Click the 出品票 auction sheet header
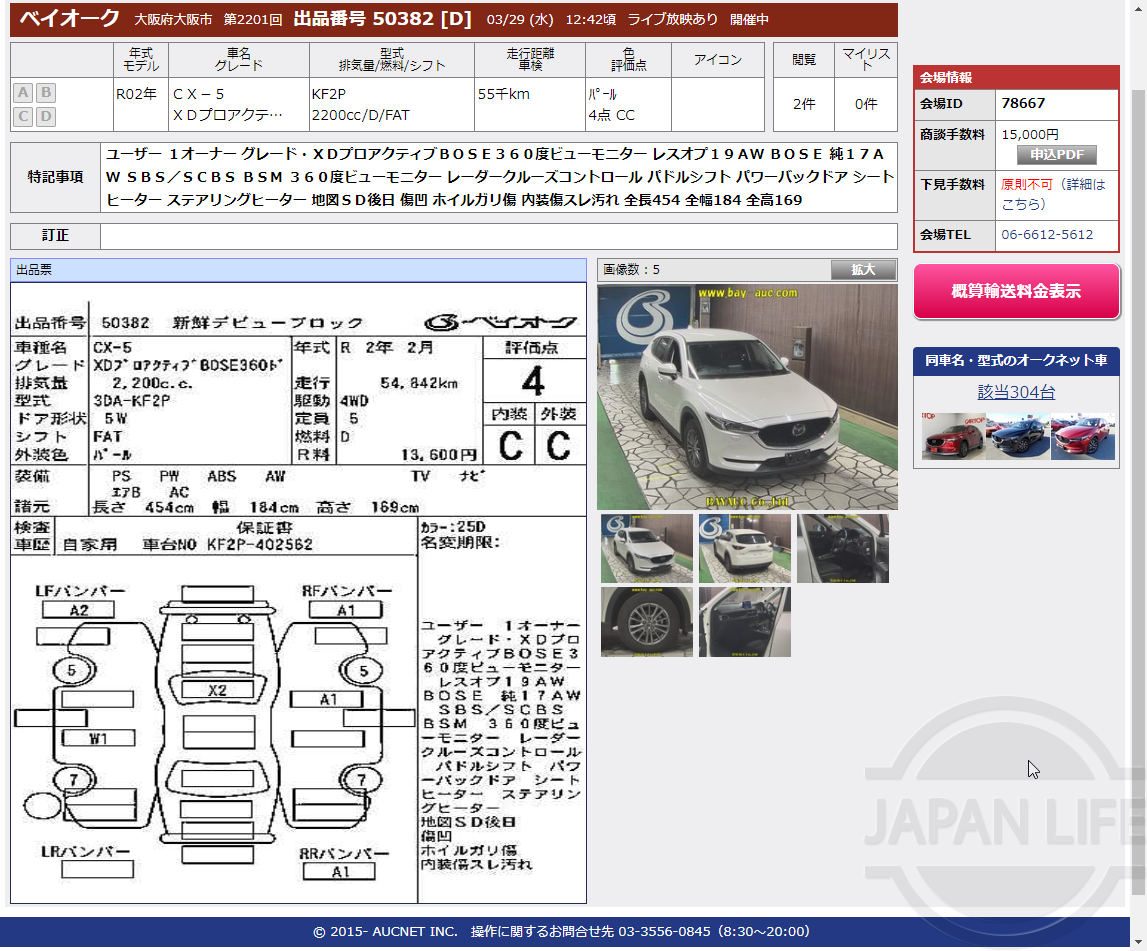This screenshot has width=1147, height=951. (x=32, y=269)
